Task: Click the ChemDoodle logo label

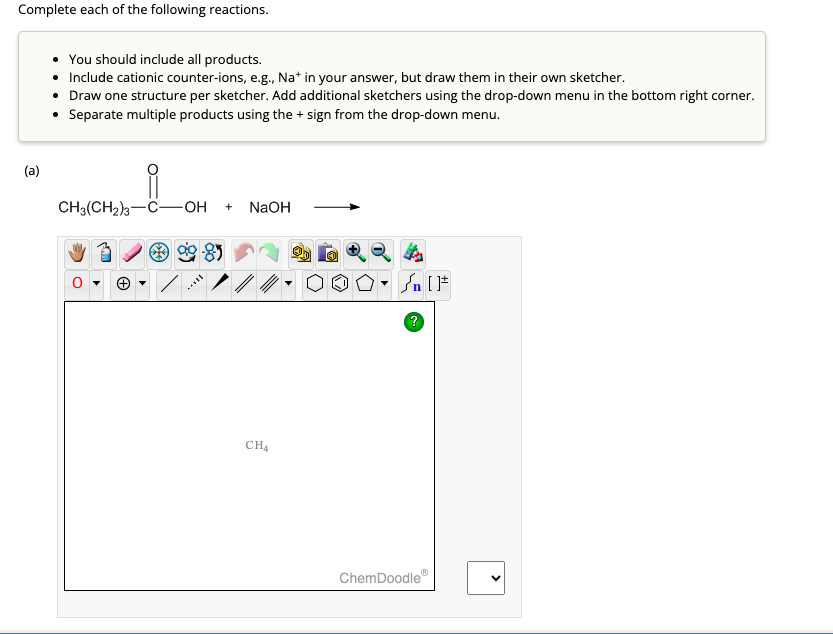Action: pos(383,577)
